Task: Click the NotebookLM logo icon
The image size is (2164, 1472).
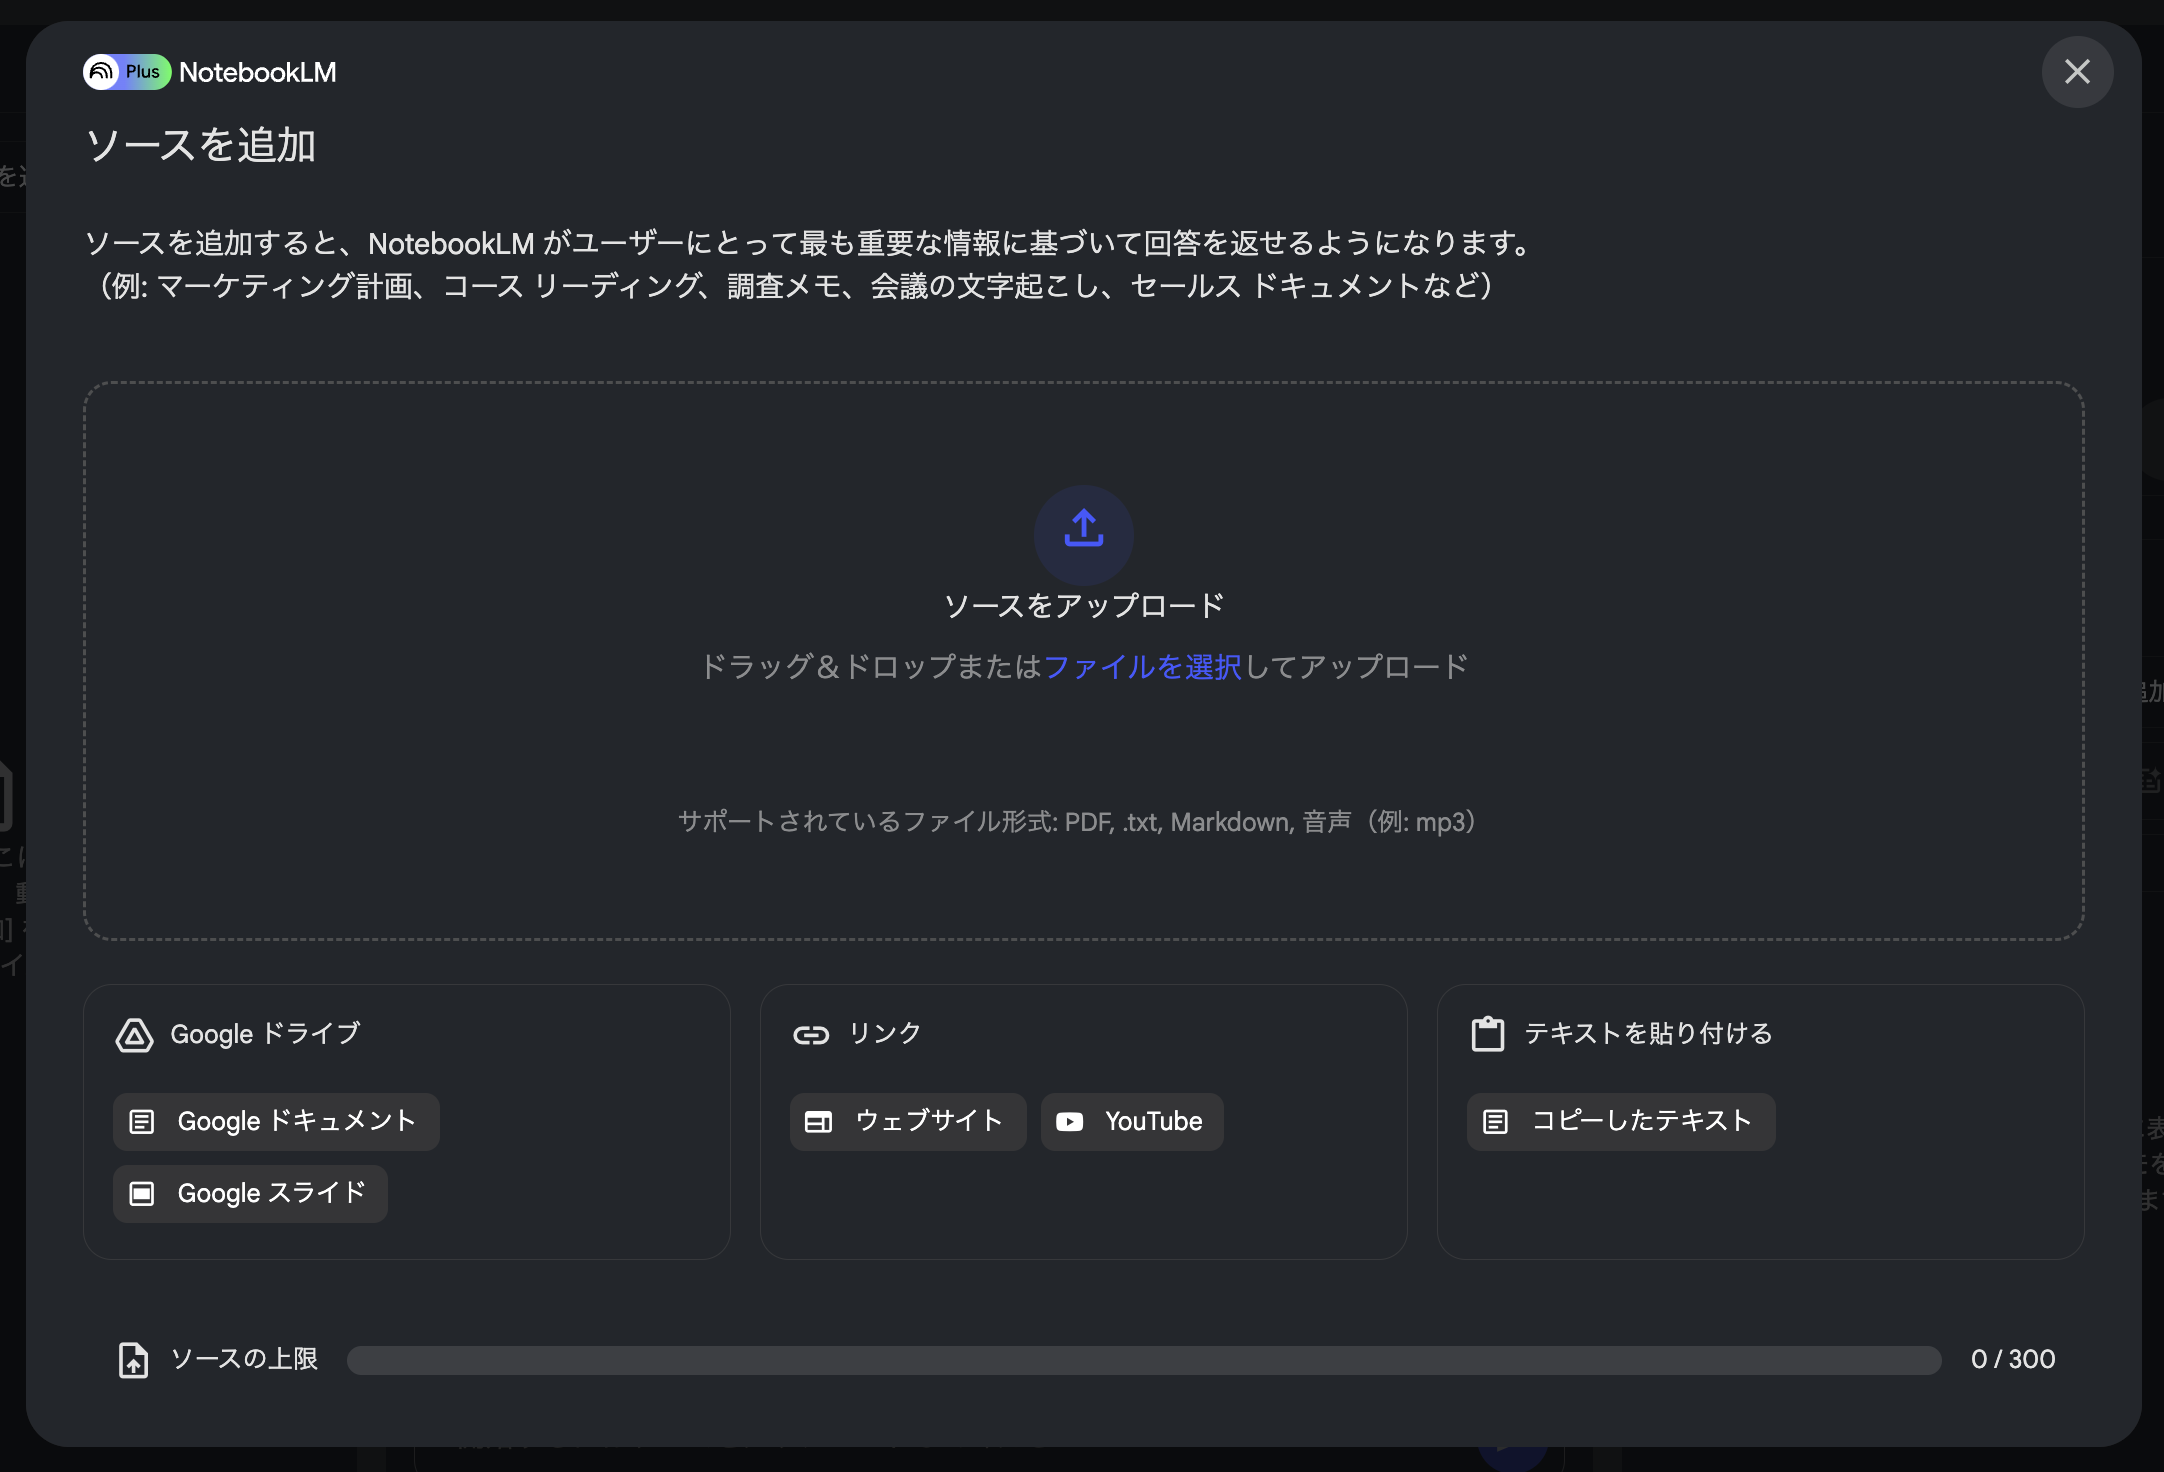Action: [103, 71]
